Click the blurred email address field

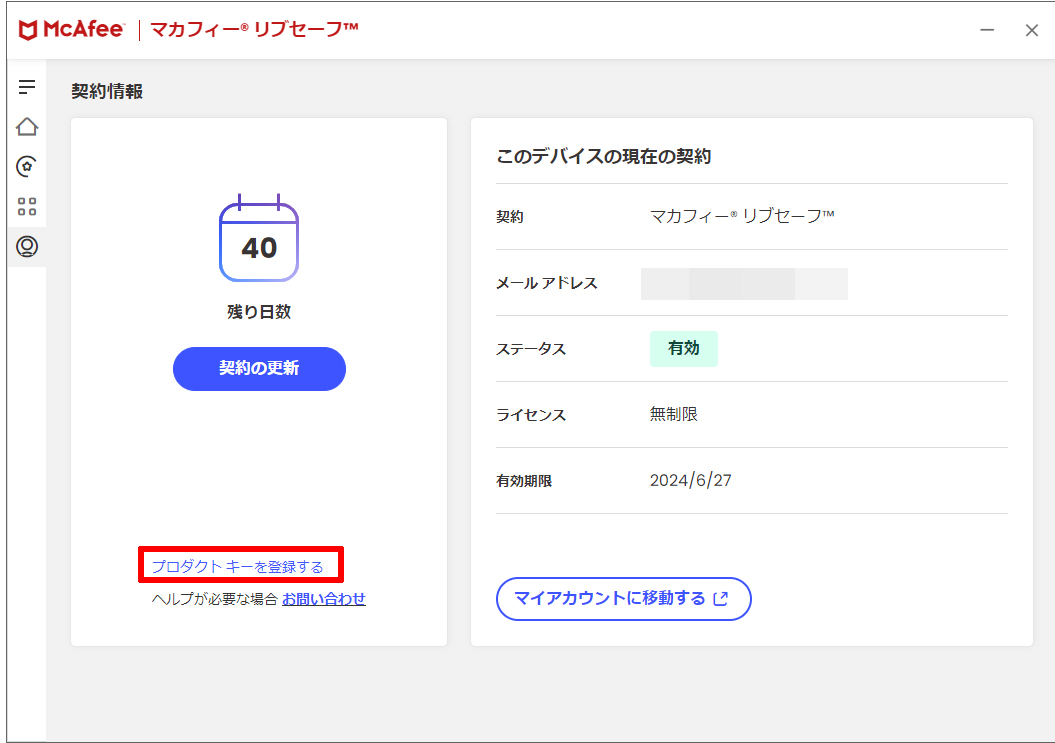pos(744,284)
